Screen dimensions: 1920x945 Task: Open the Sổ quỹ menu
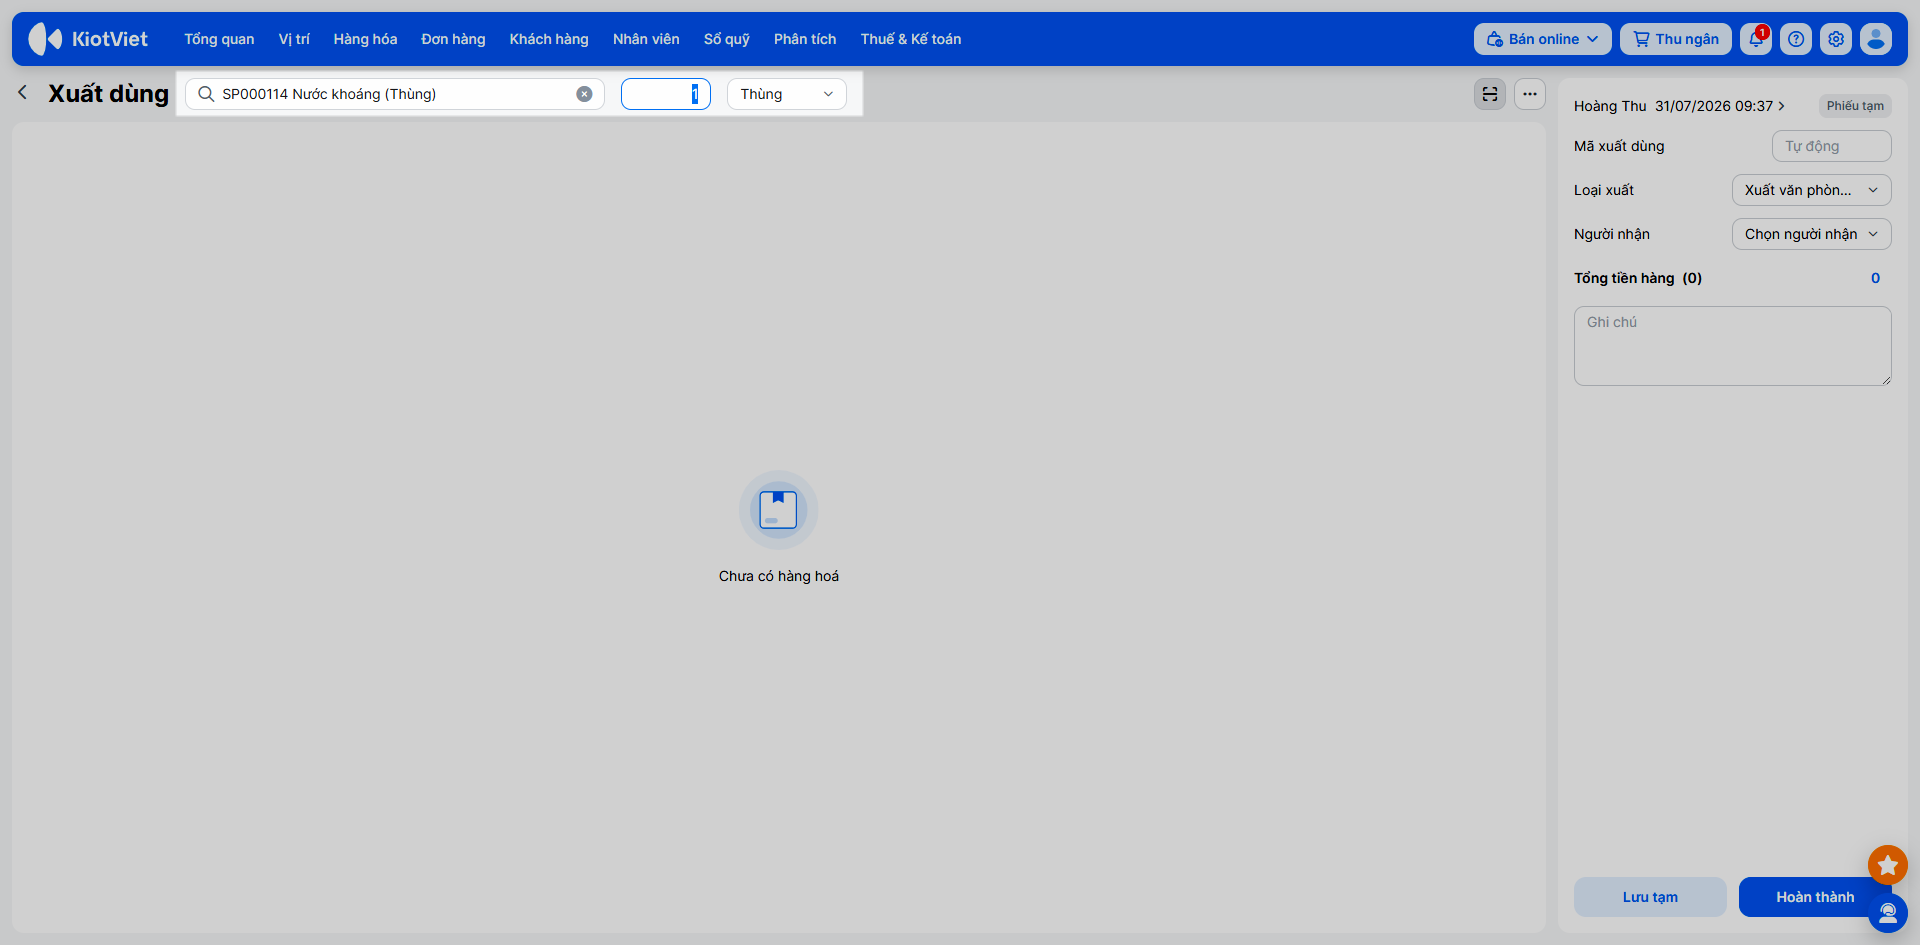tap(727, 39)
